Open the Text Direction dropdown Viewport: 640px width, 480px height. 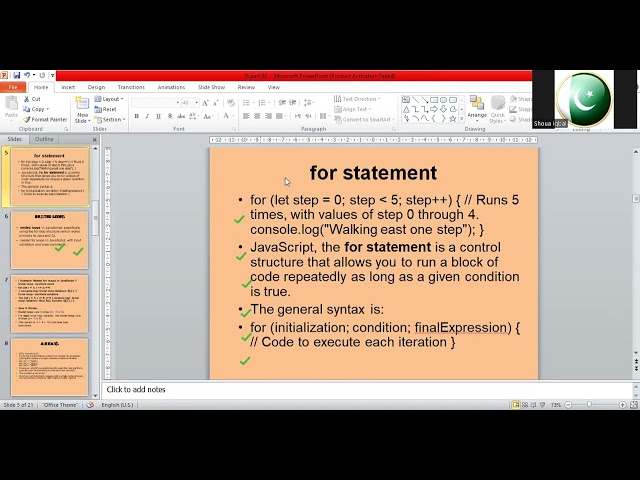[359, 99]
